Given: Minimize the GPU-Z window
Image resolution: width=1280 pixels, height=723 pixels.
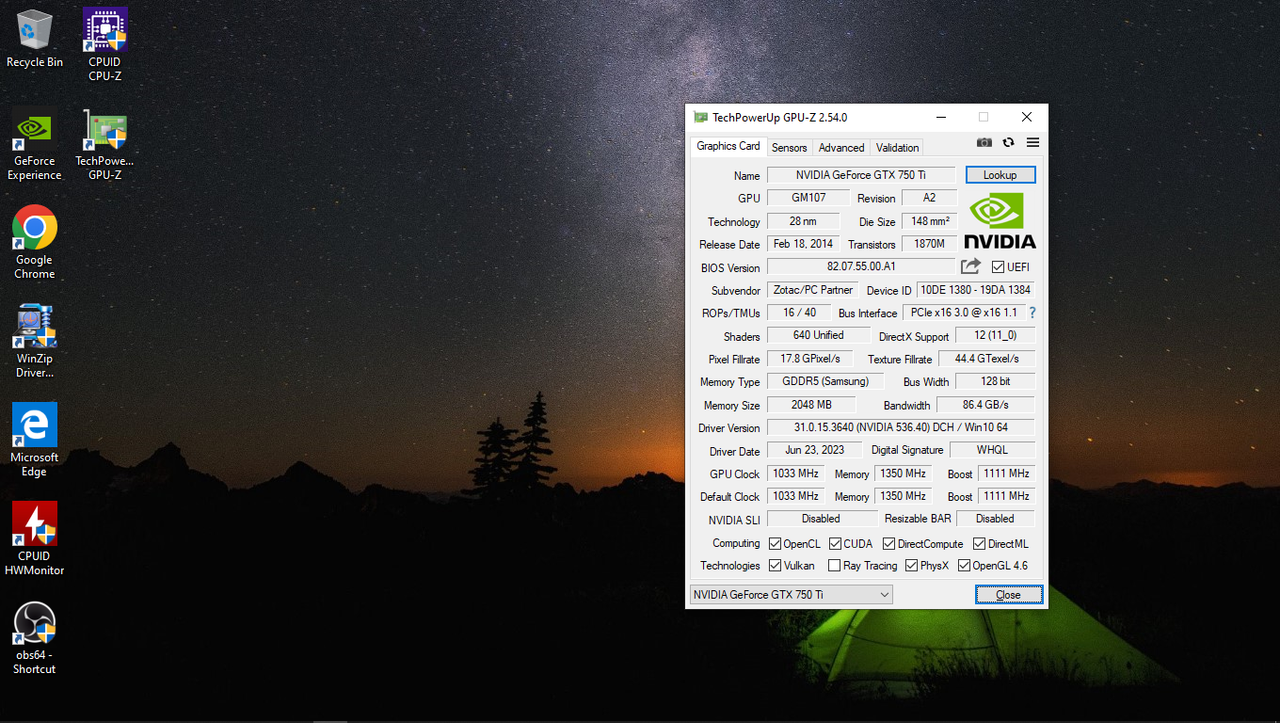Looking at the screenshot, I should [x=940, y=117].
